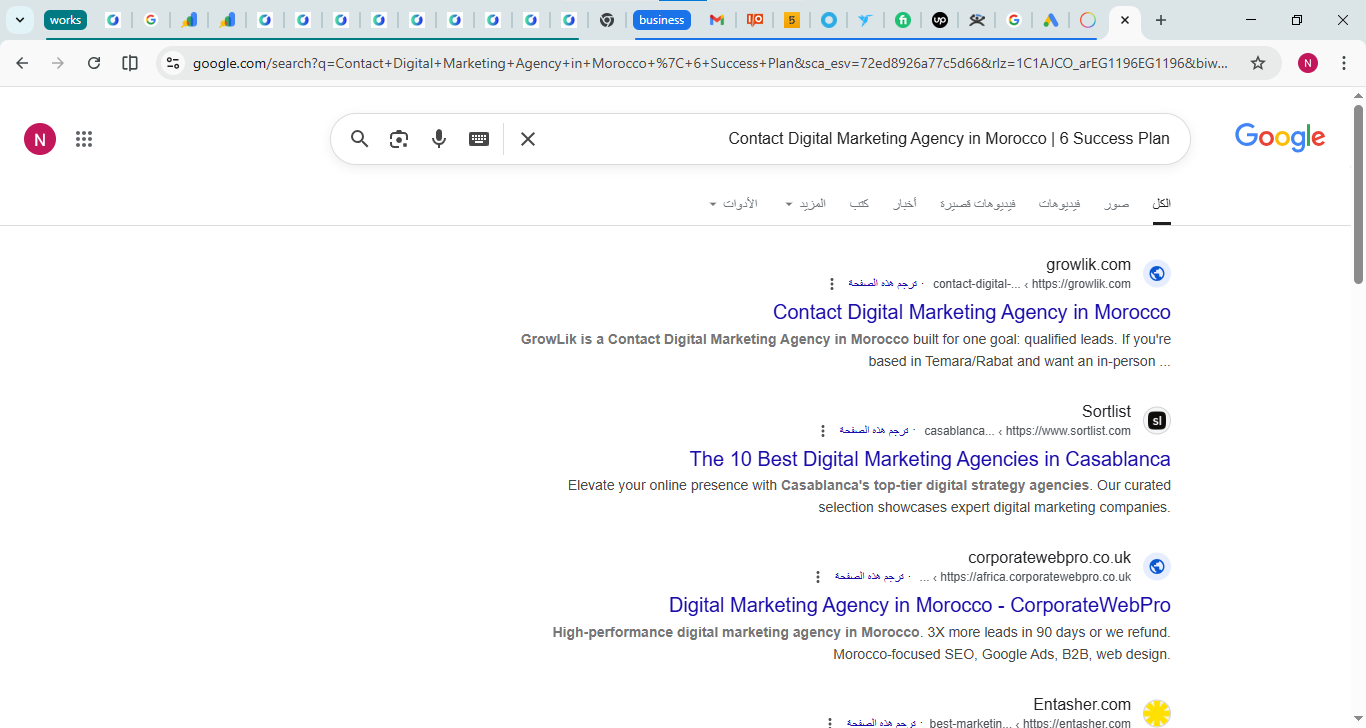Click the Entasher.com yellow favicon

coord(1157,713)
